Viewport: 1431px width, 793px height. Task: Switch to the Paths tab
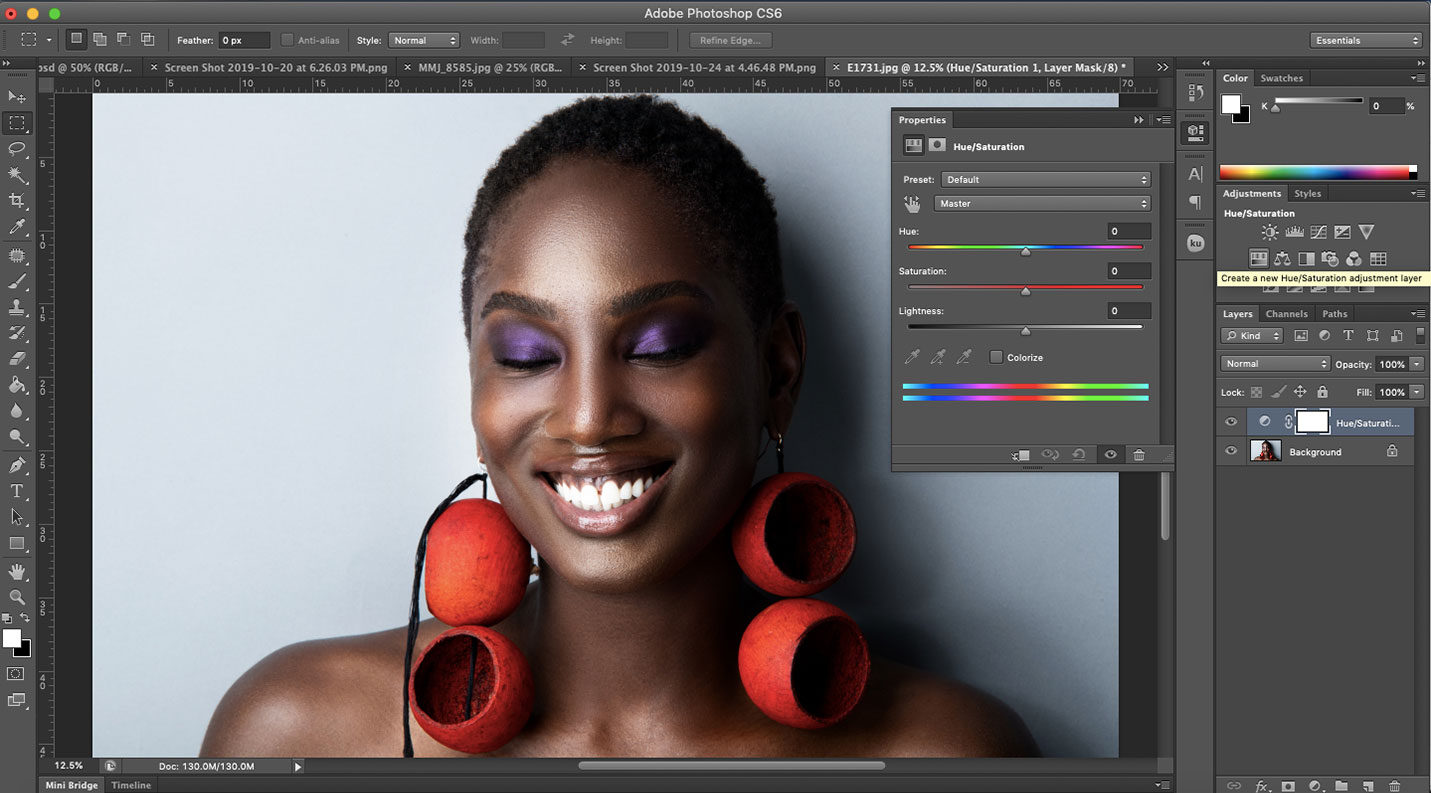click(1335, 314)
